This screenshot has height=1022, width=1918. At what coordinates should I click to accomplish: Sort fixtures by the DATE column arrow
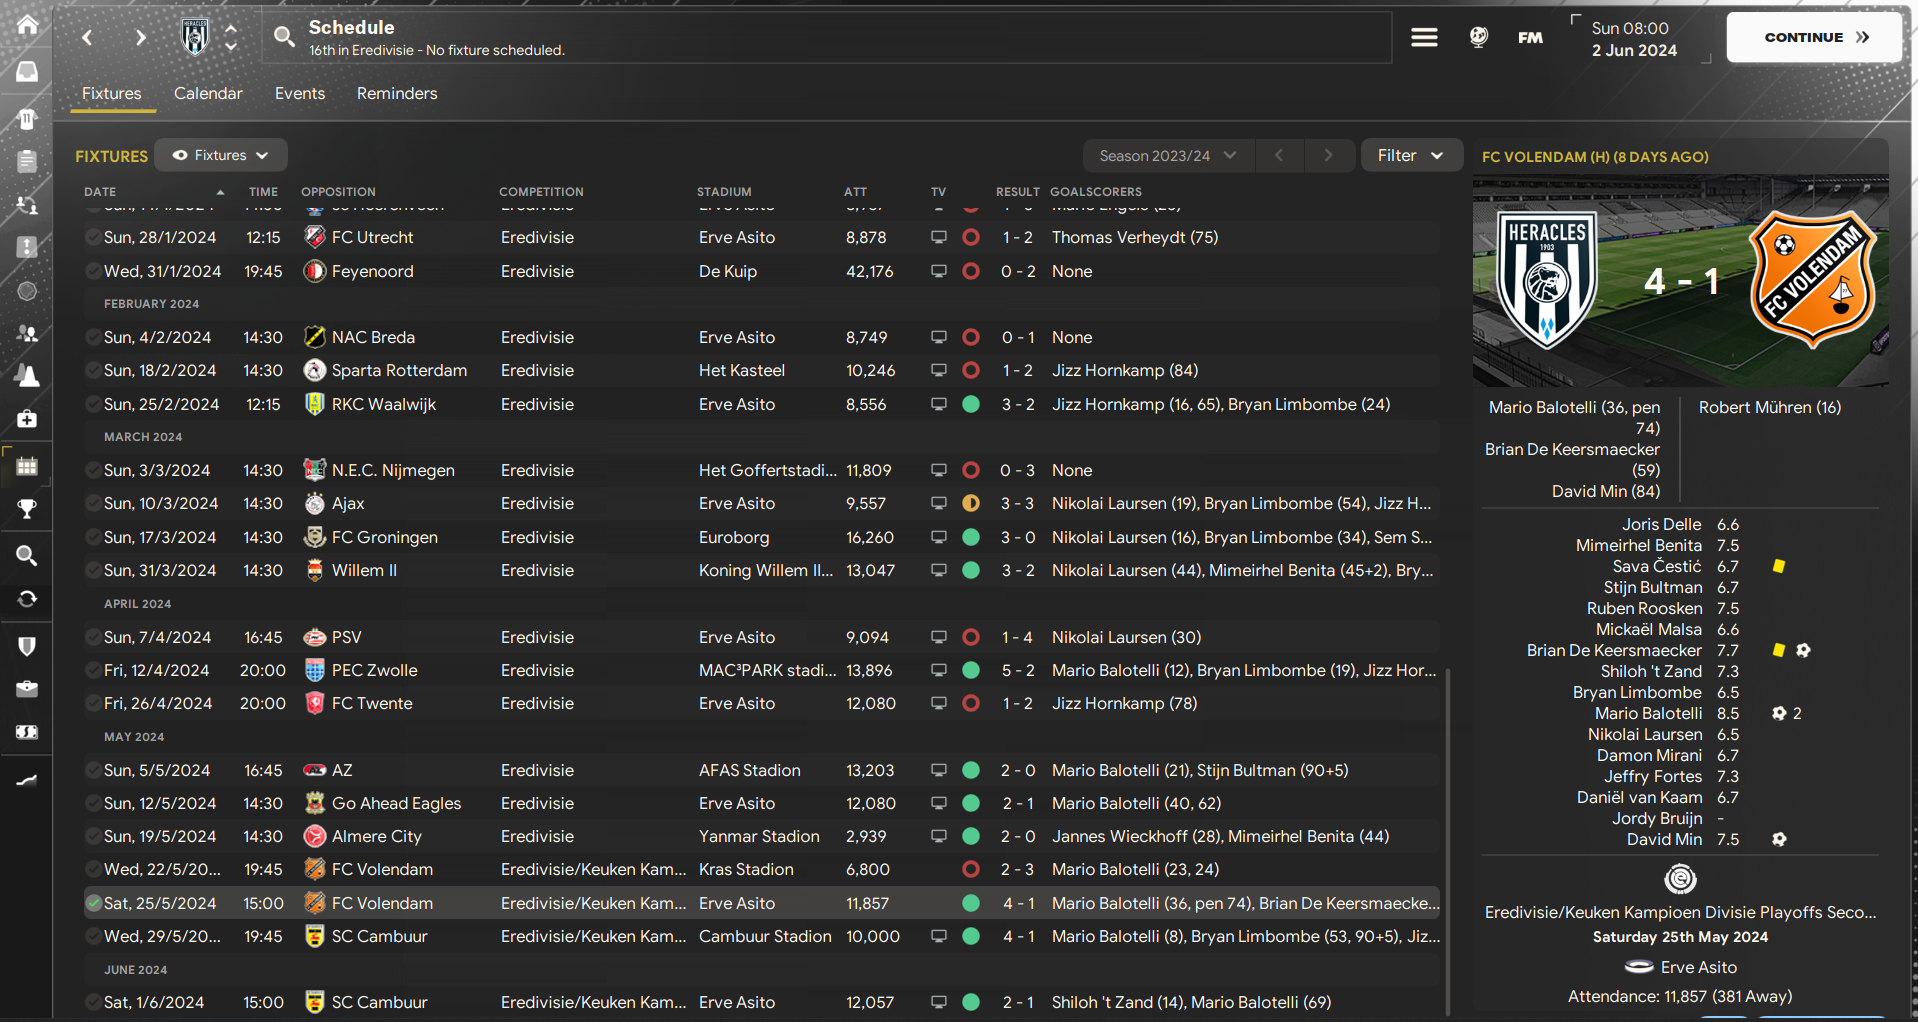(x=220, y=192)
